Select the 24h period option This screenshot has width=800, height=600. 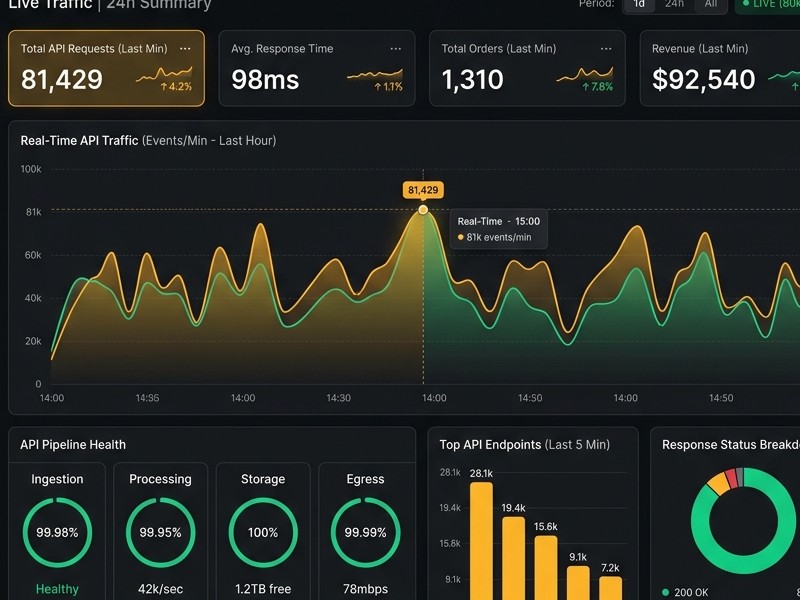(x=674, y=5)
